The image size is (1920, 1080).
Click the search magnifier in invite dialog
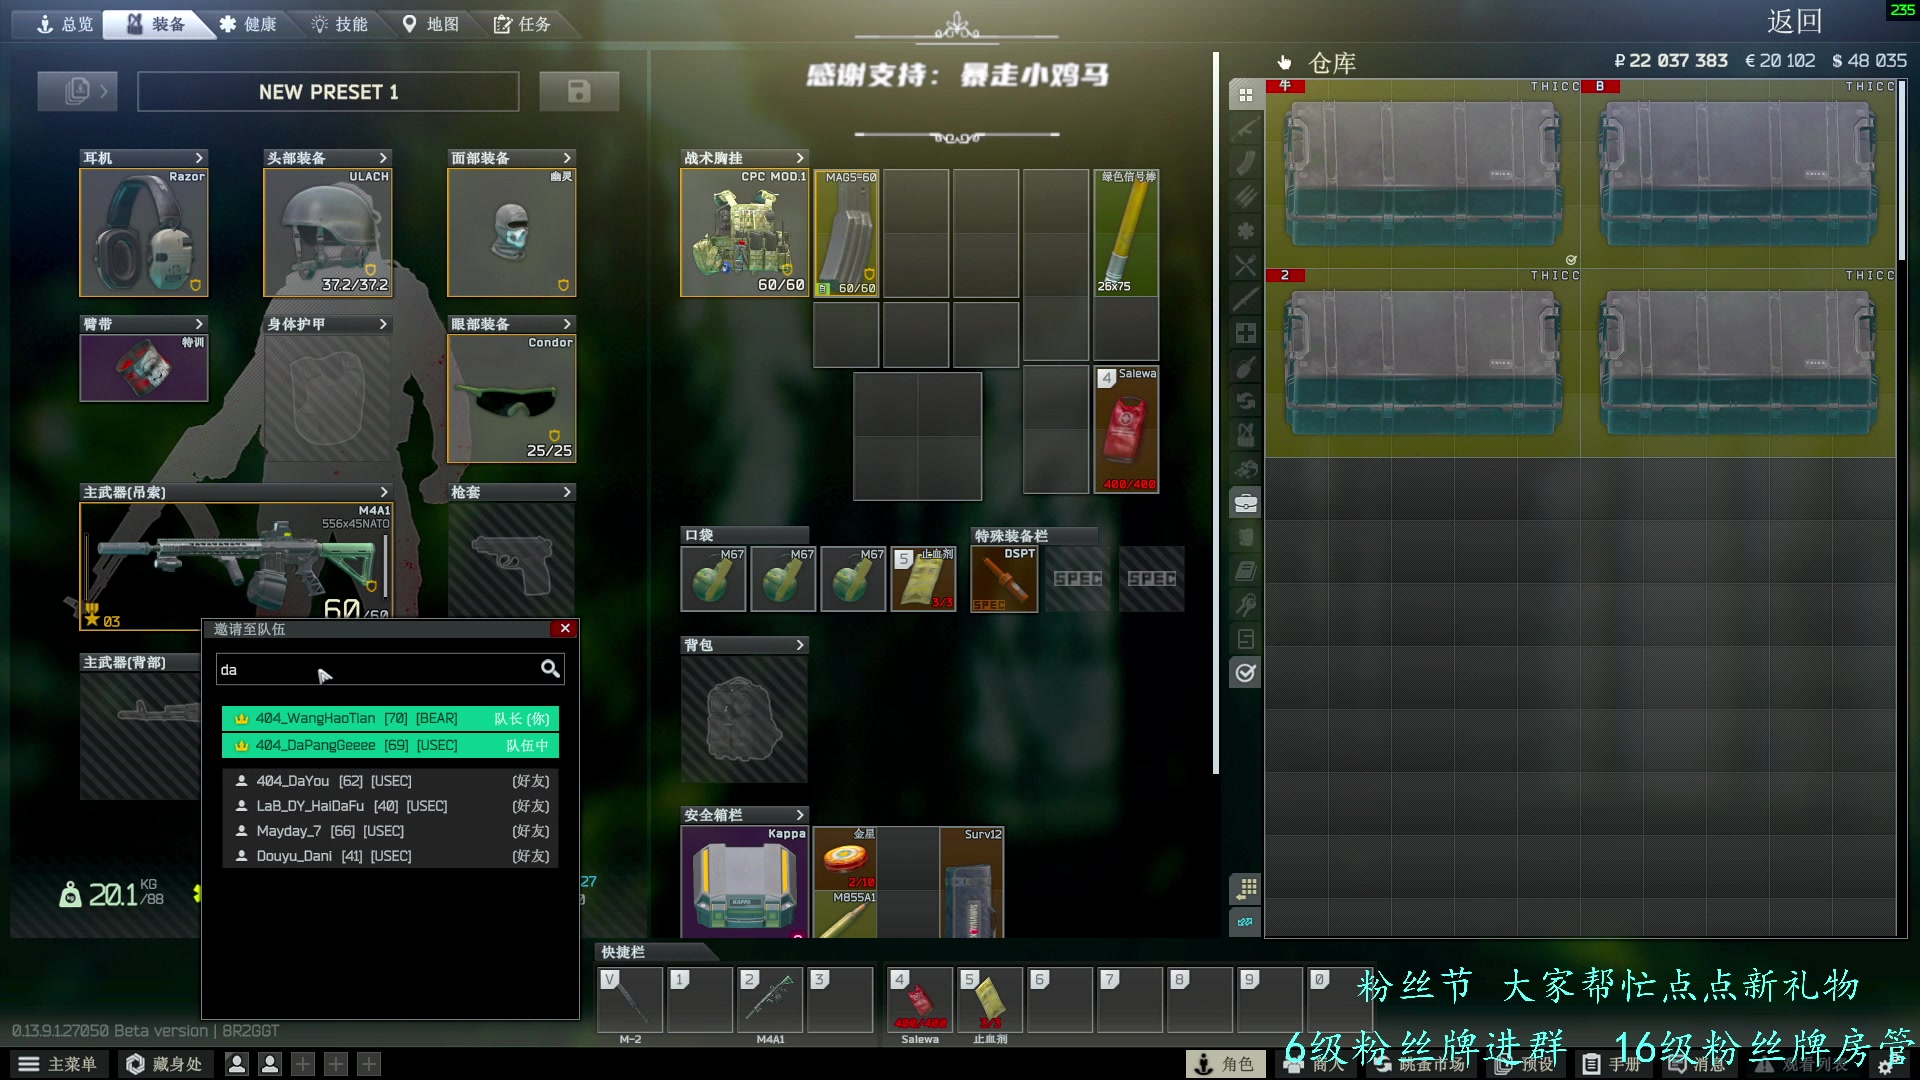point(550,668)
